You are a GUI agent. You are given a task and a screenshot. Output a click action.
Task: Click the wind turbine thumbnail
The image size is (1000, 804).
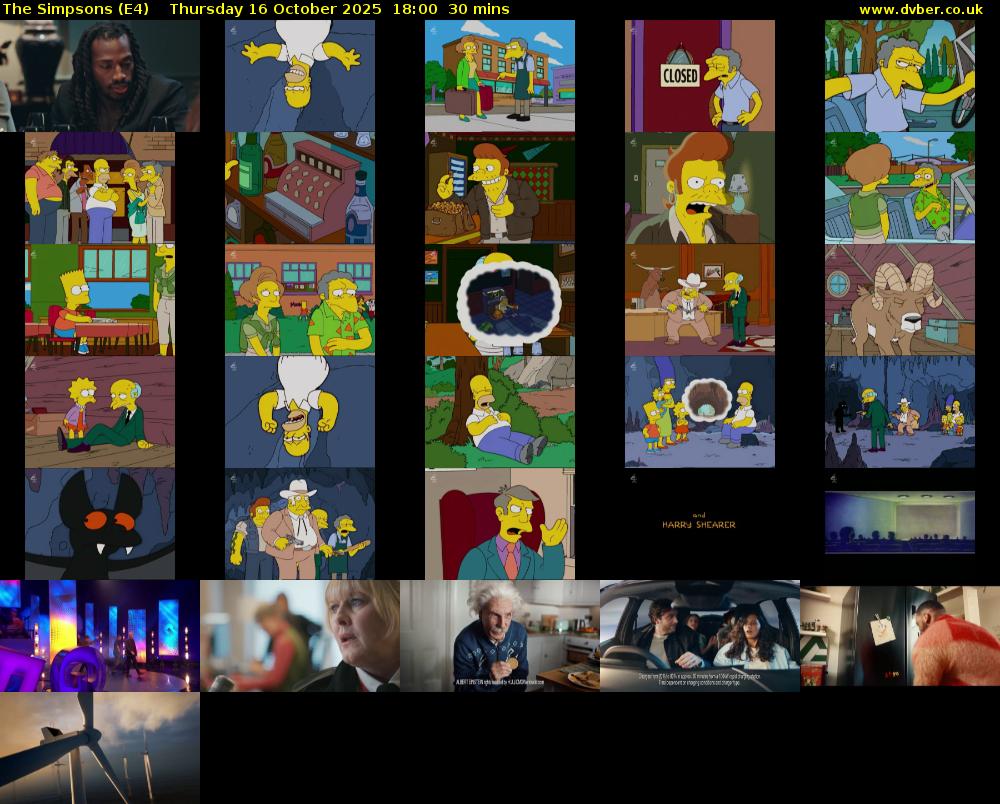click(100, 748)
